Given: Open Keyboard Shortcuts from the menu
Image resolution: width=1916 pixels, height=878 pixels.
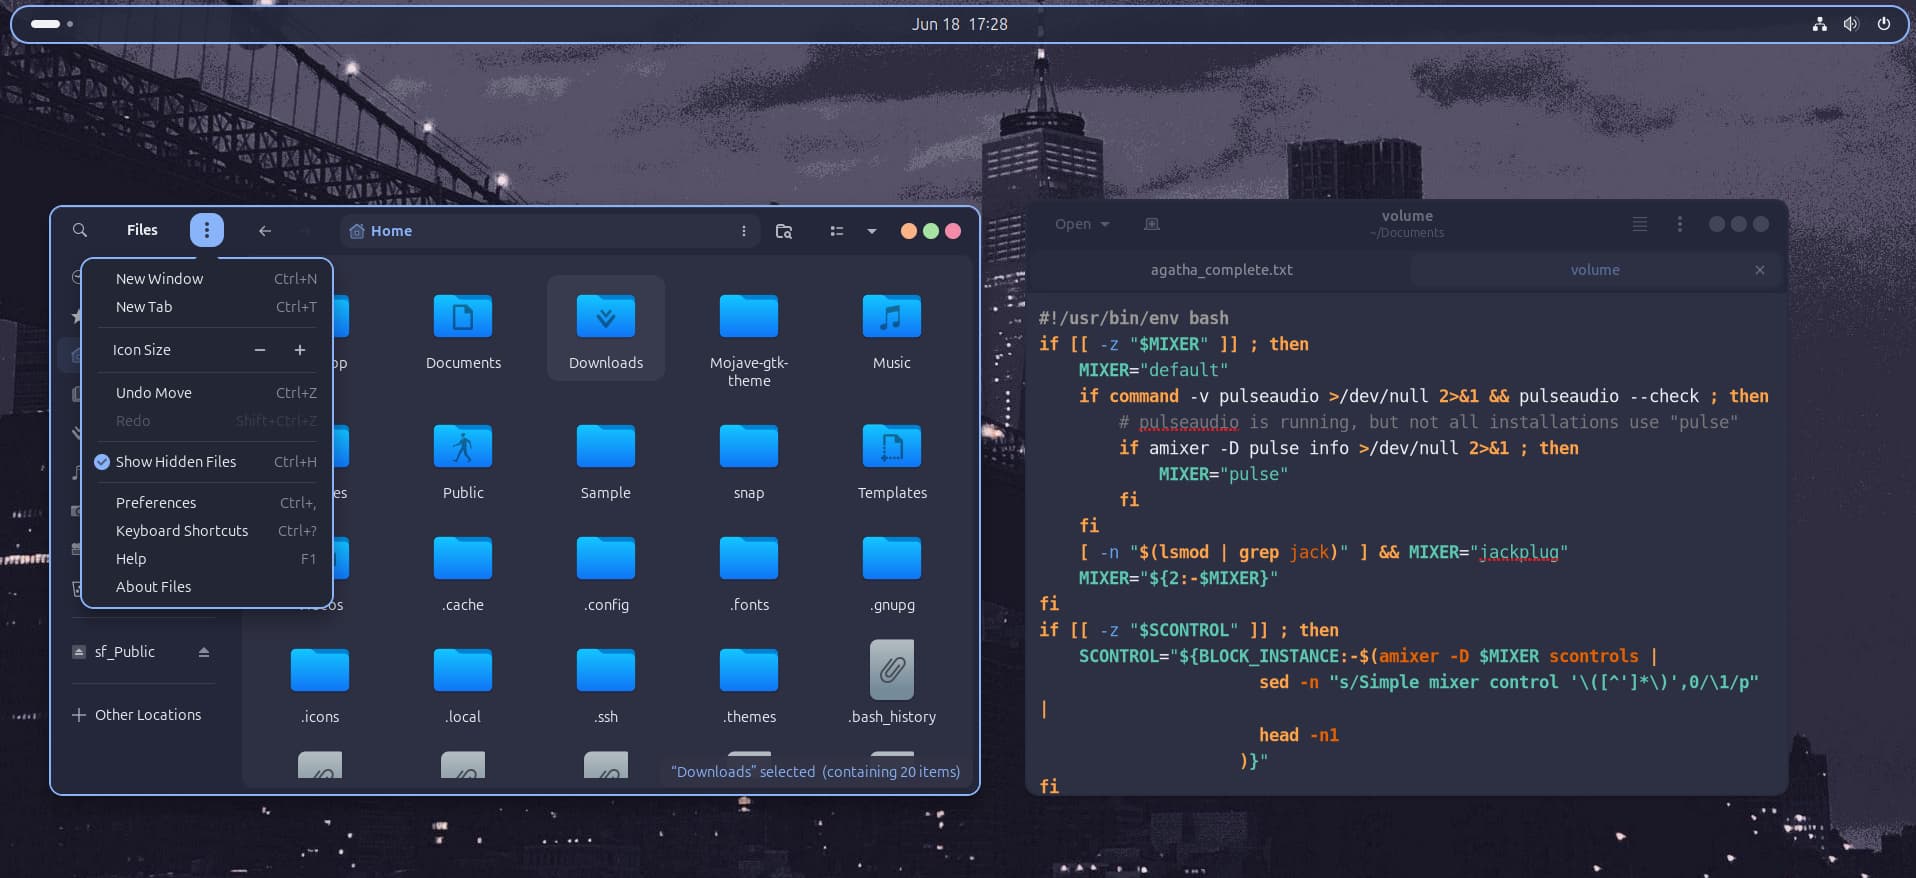Looking at the screenshot, I should point(207,531).
